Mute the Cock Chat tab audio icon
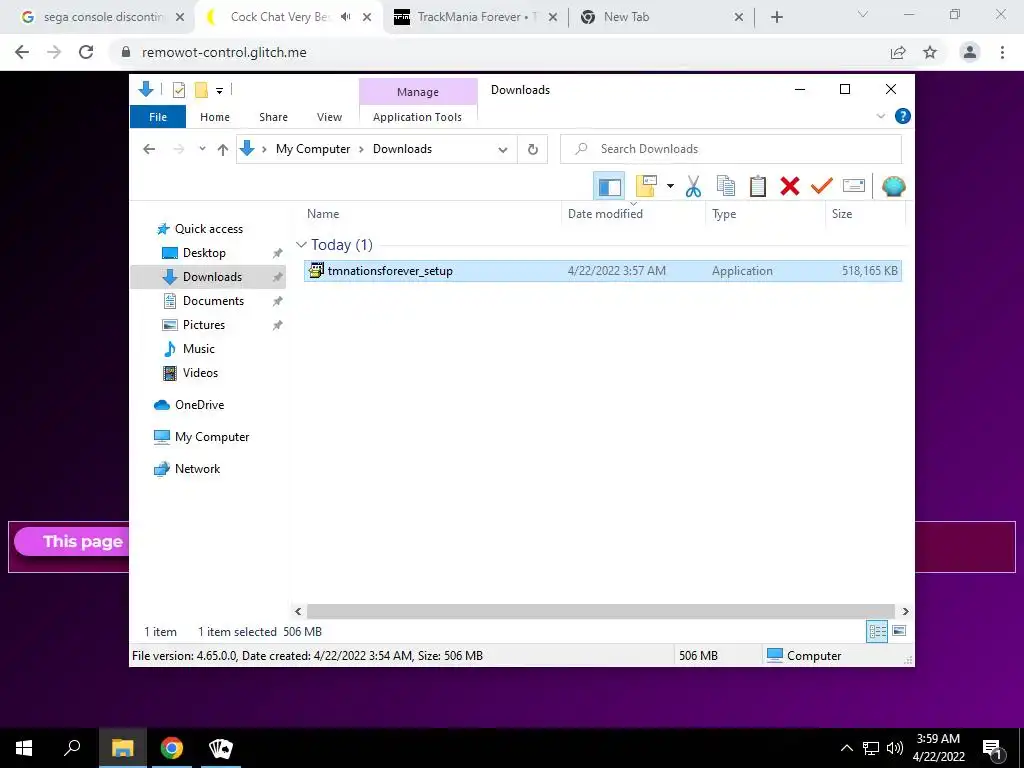 (345, 17)
